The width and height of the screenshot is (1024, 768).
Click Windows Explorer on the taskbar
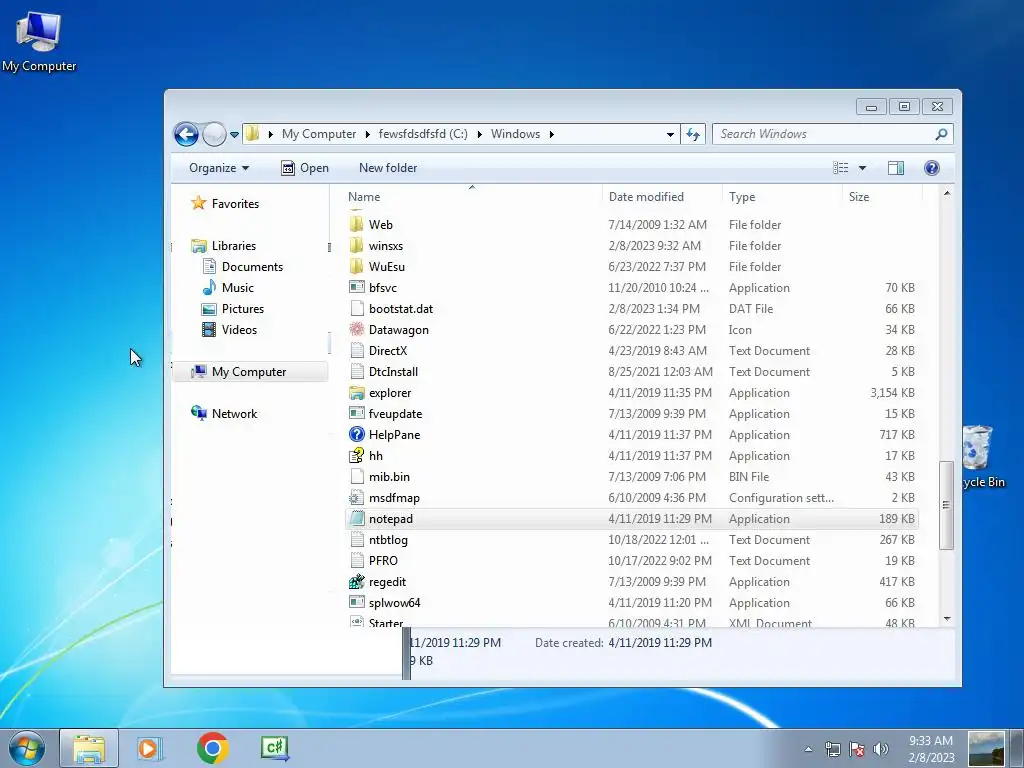[x=89, y=748]
